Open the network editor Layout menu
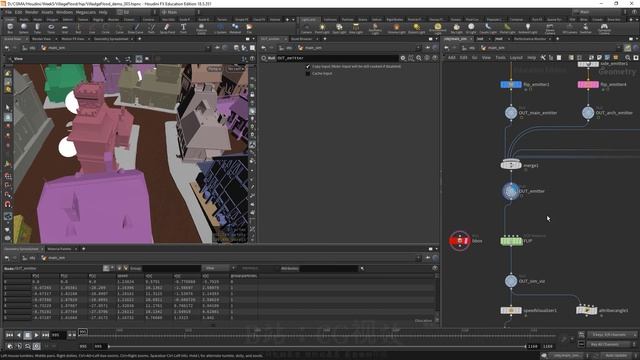 (516, 58)
